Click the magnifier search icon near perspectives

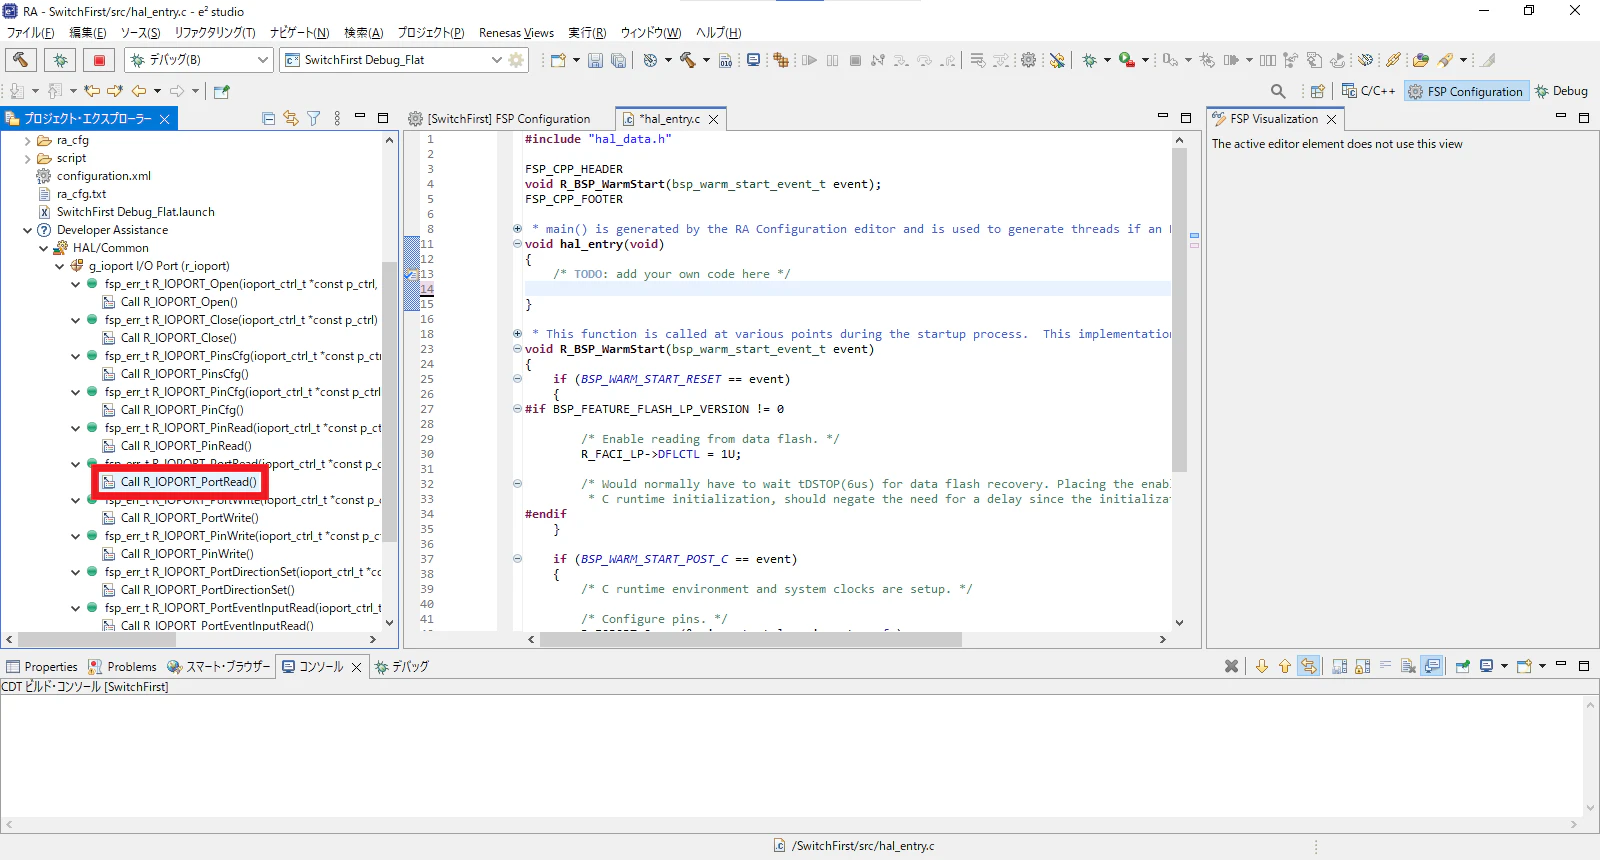[1278, 91]
